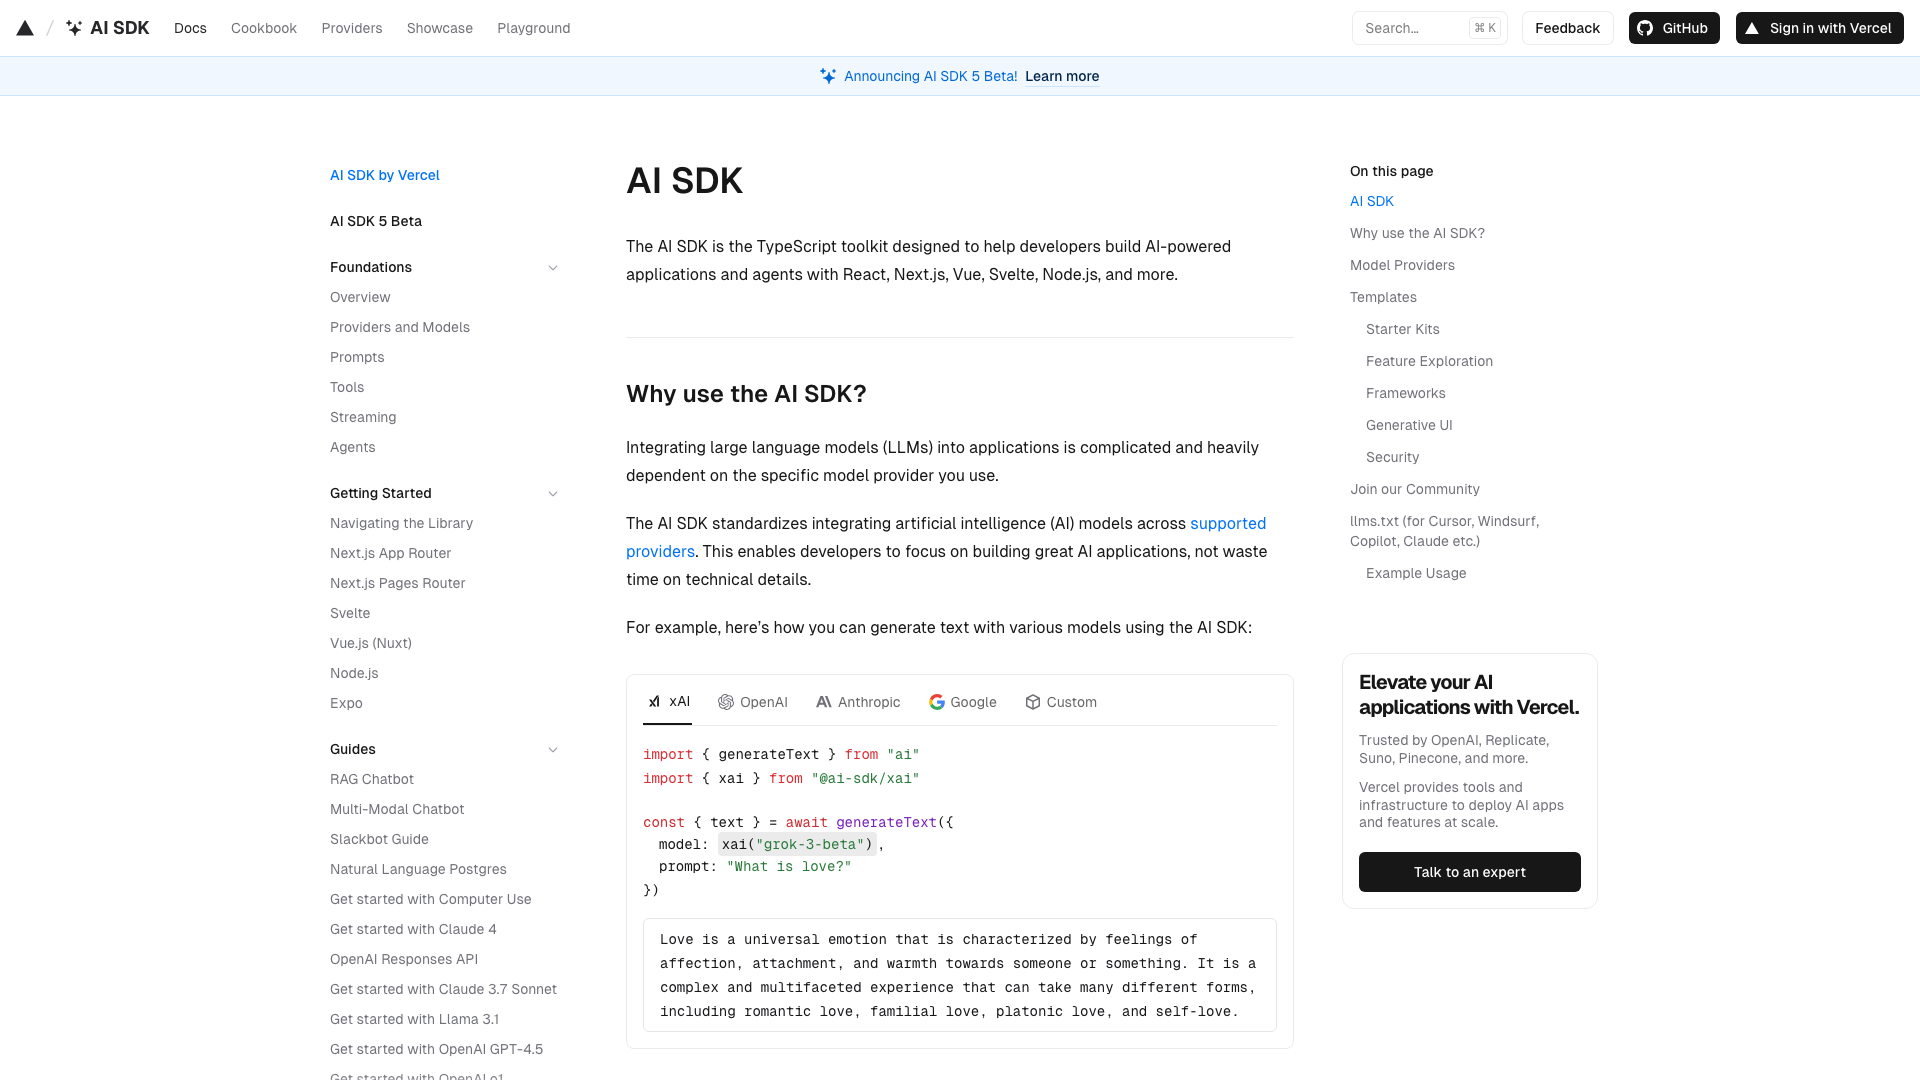
Task: Jump to Security section
Action: click(x=1392, y=457)
